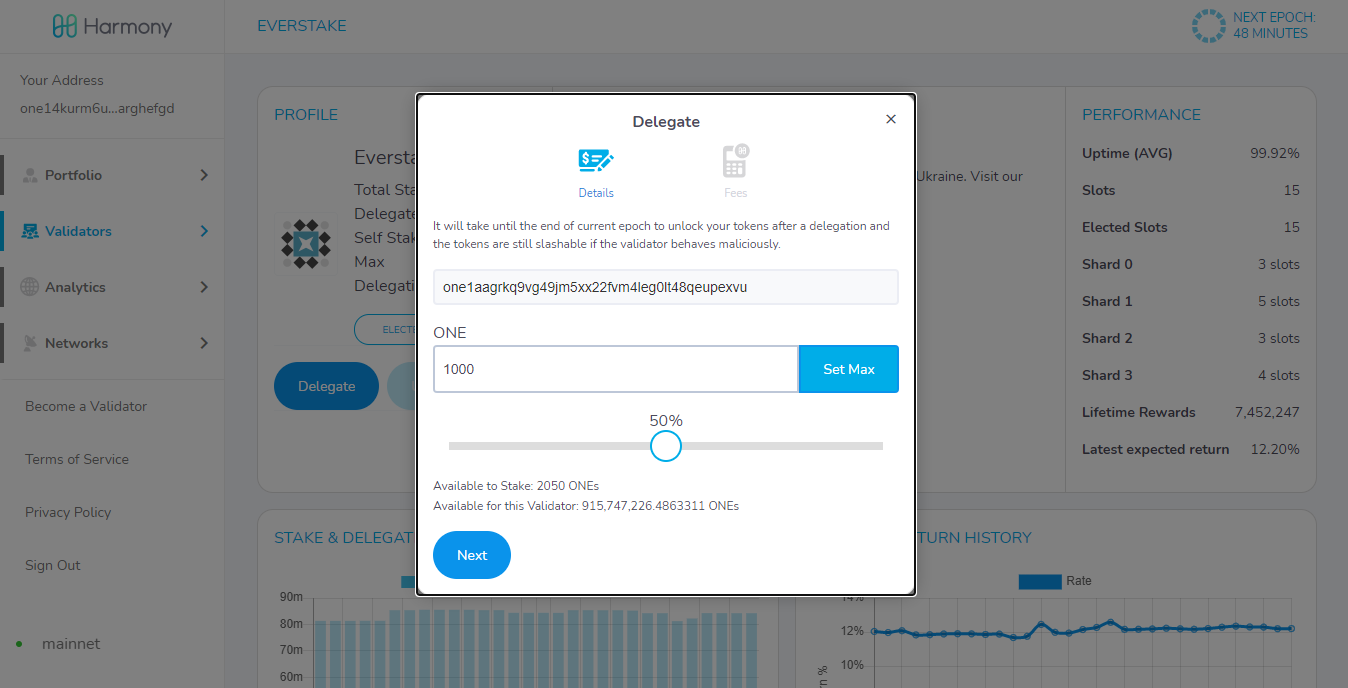Expand the Validators menu chevron

pyautogui.click(x=204, y=231)
